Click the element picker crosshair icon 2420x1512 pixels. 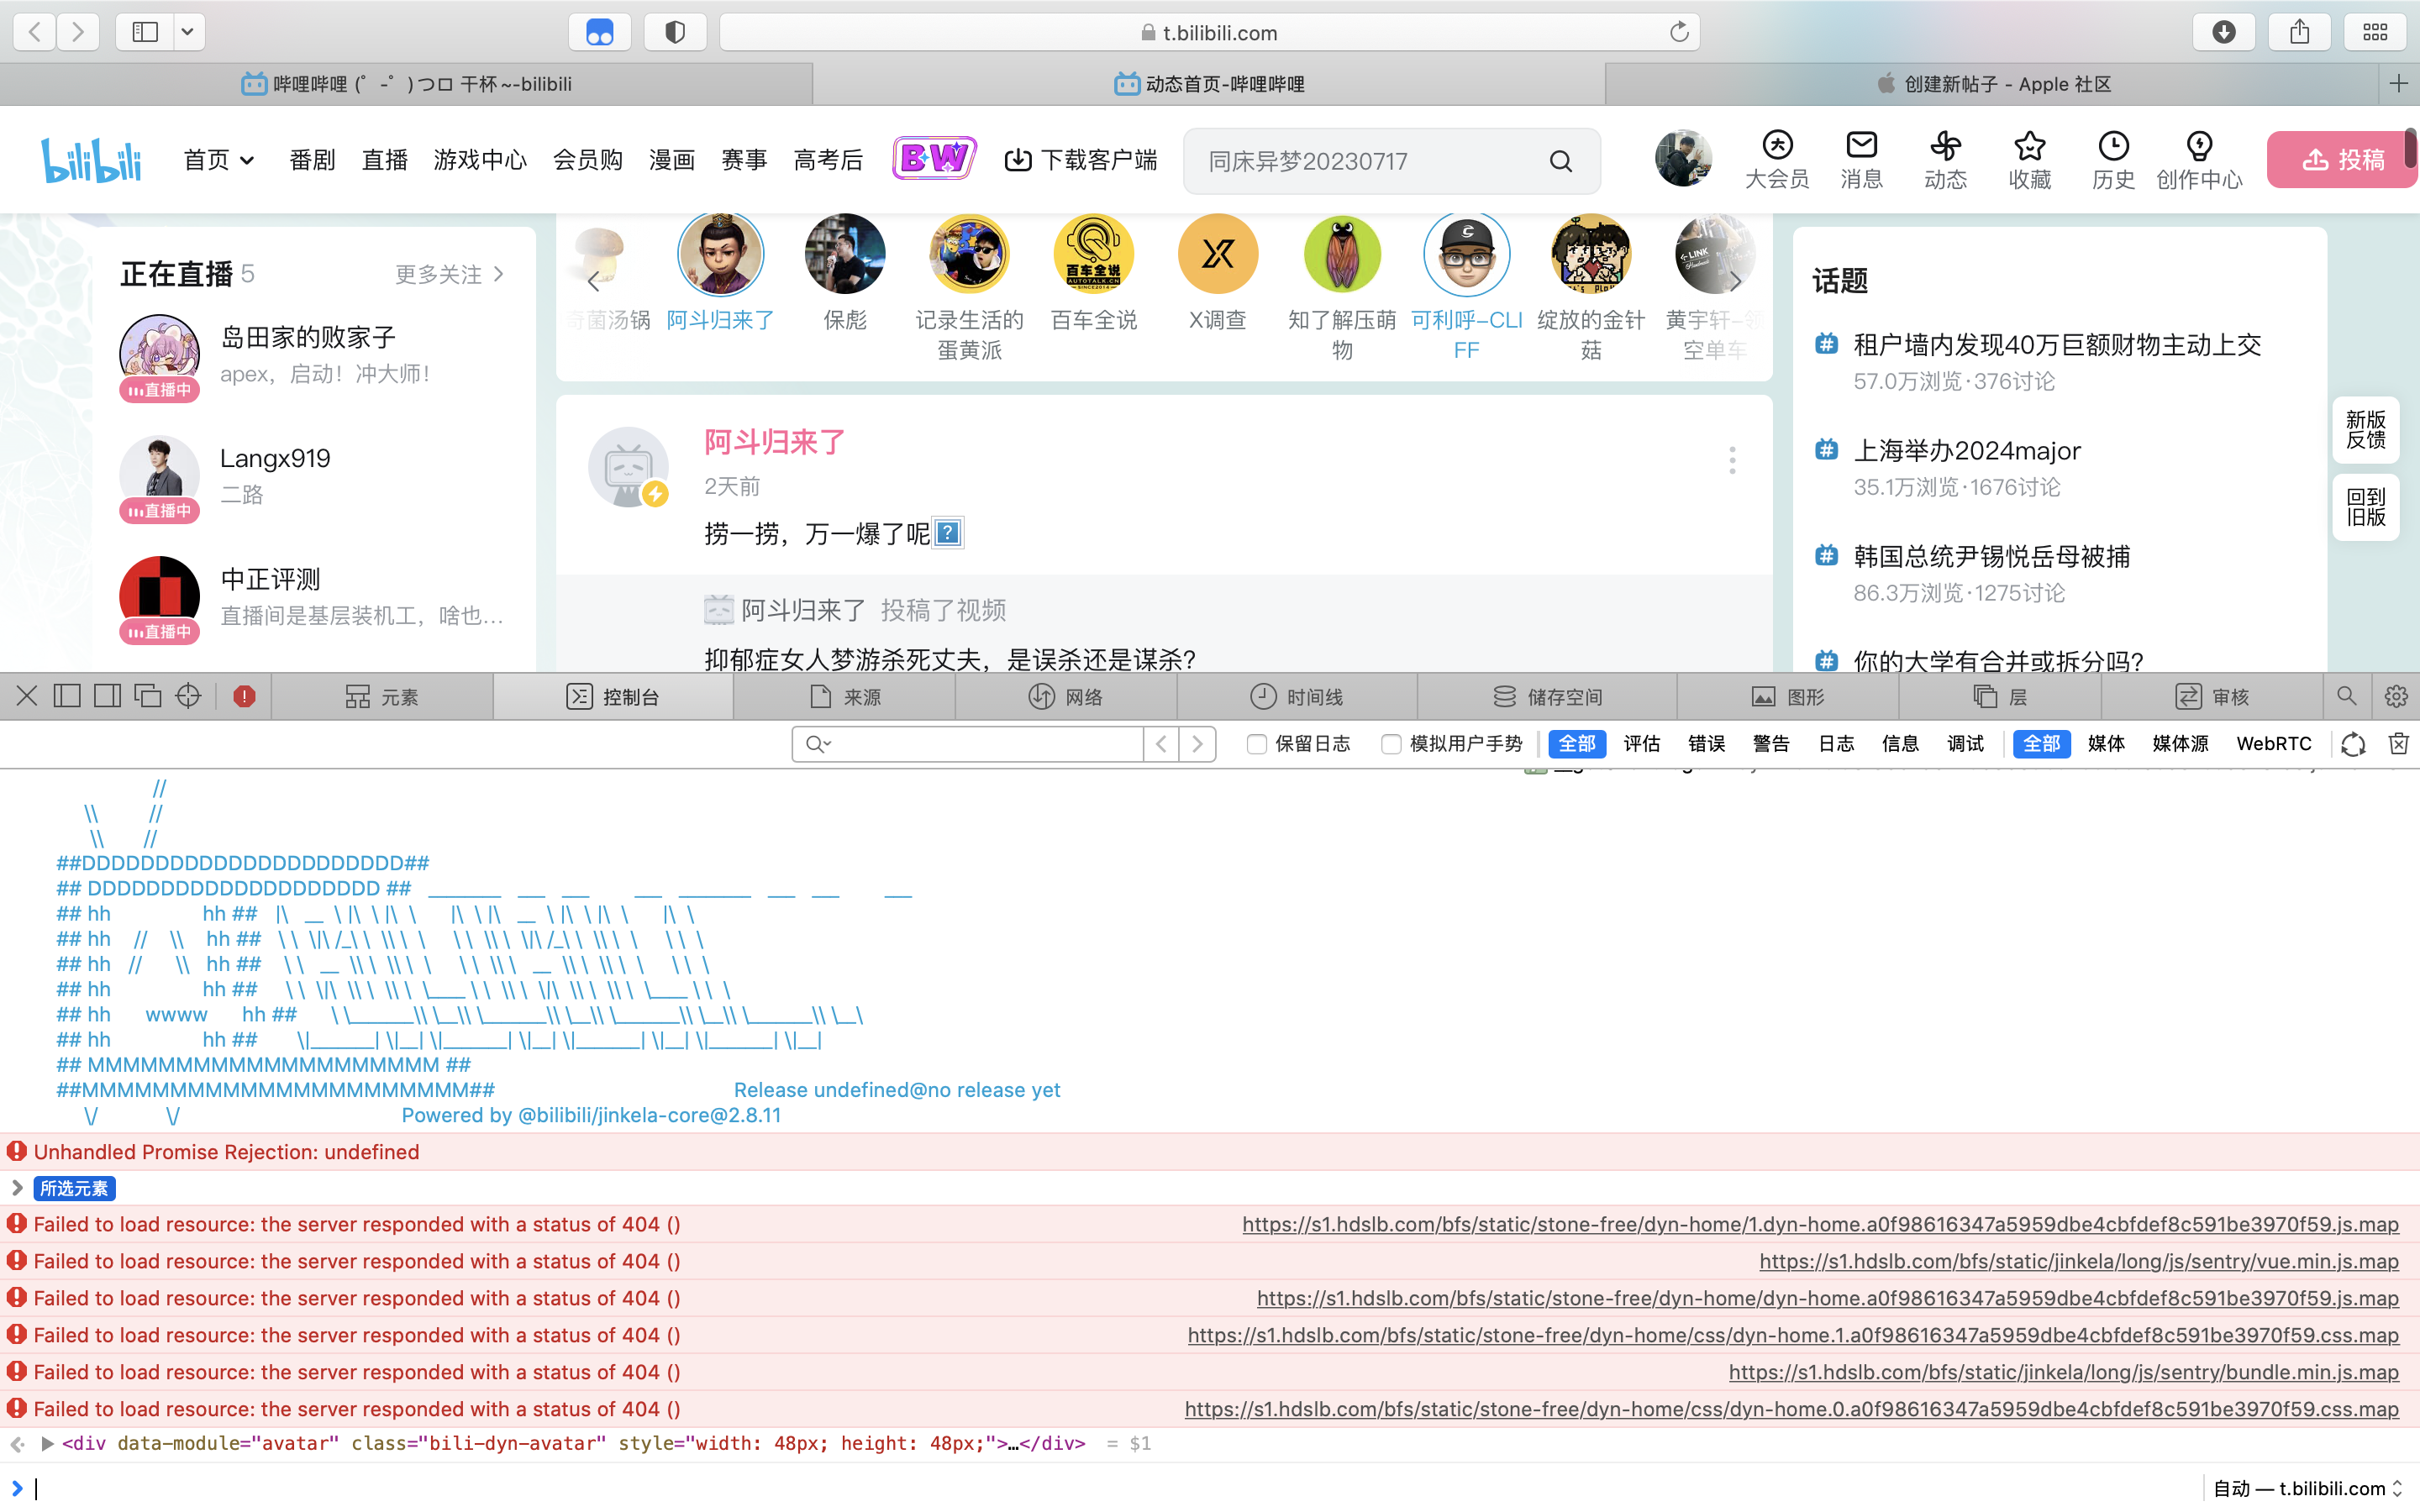(x=188, y=696)
